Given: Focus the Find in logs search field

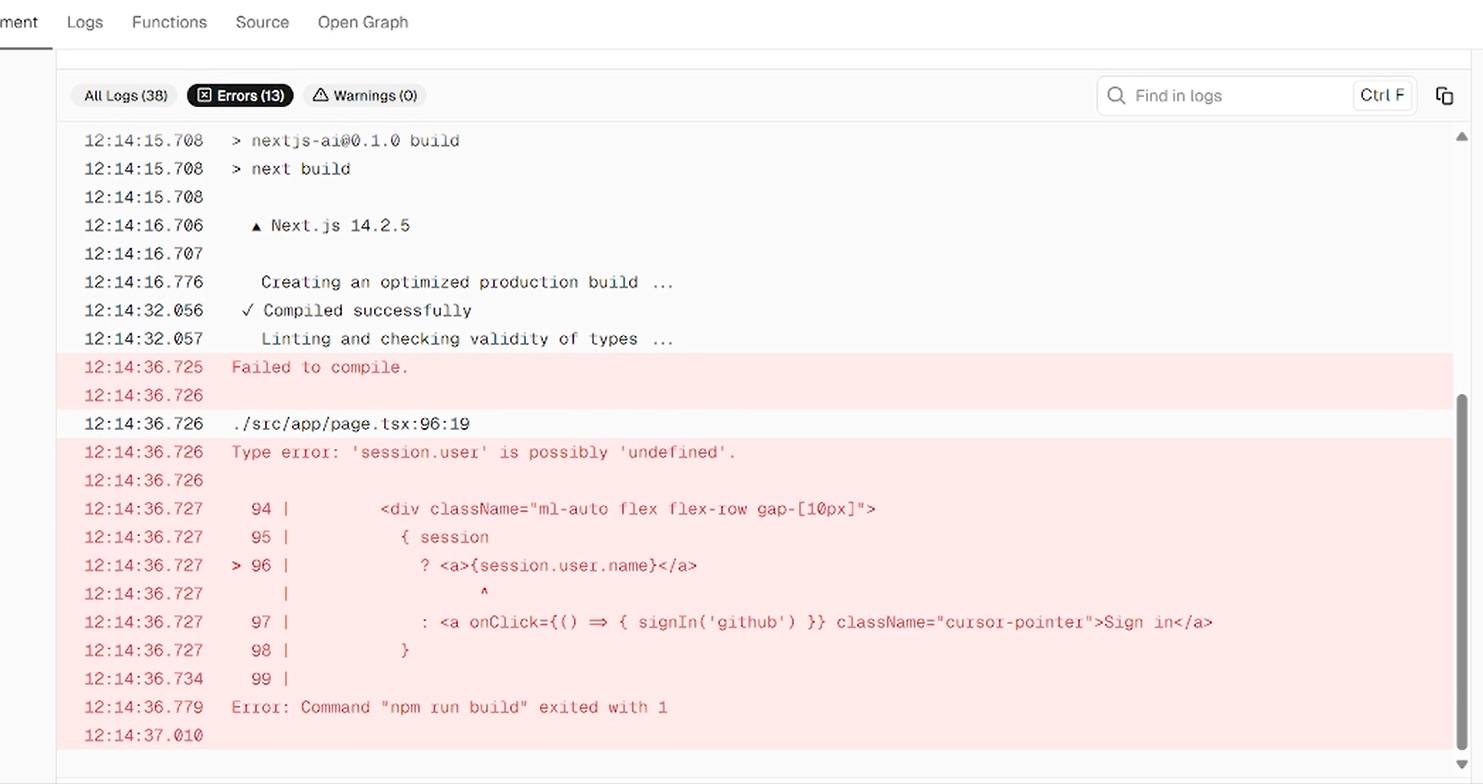Looking at the screenshot, I should (1257, 96).
